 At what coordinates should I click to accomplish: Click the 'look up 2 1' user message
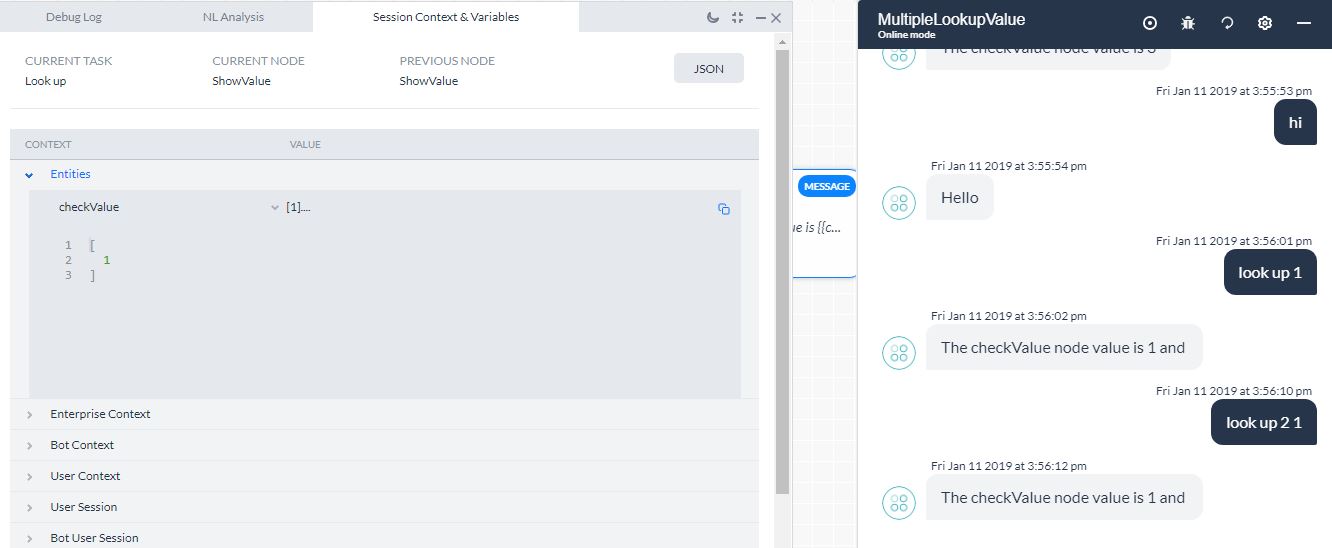(1264, 422)
